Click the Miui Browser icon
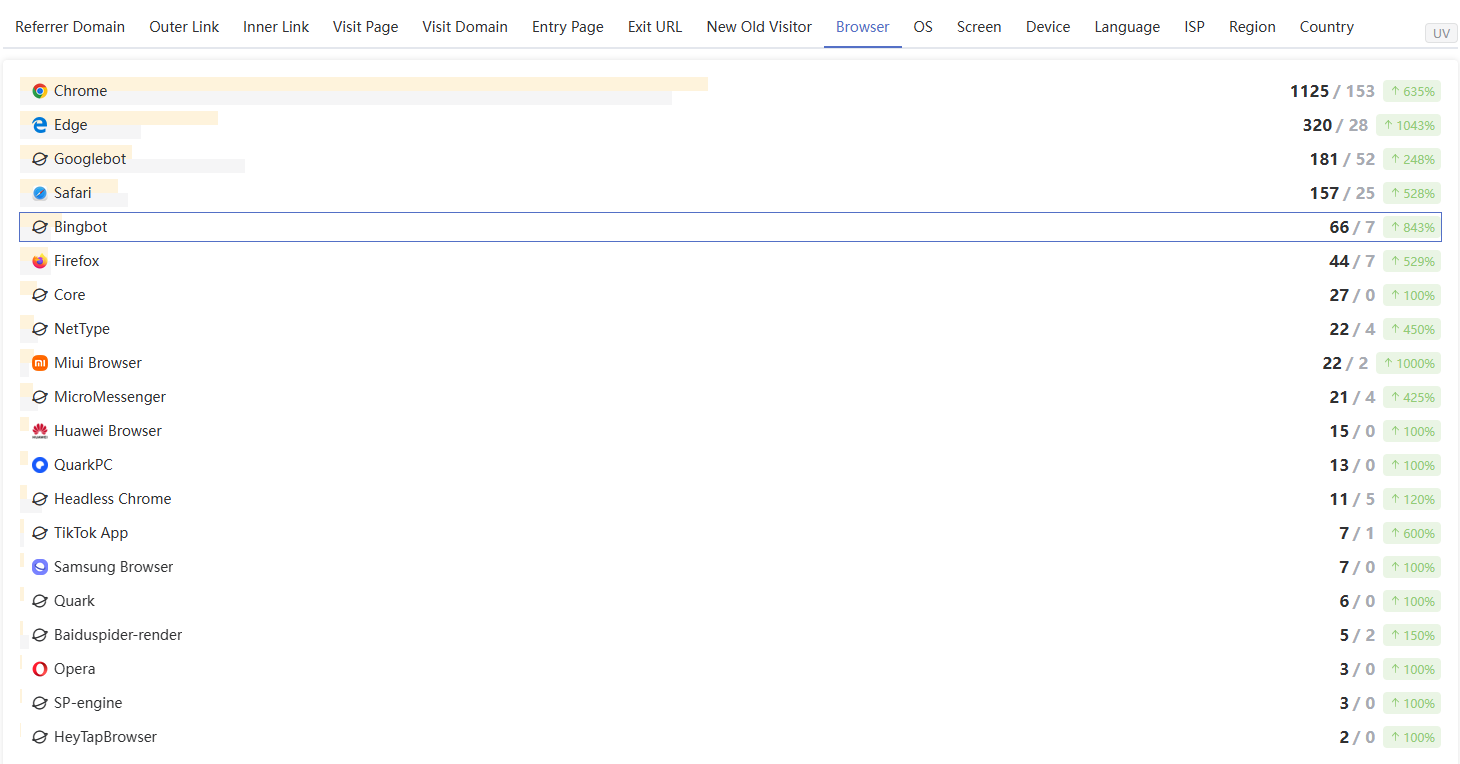The width and height of the screenshot is (1460, 764). [x=40, y=363]
